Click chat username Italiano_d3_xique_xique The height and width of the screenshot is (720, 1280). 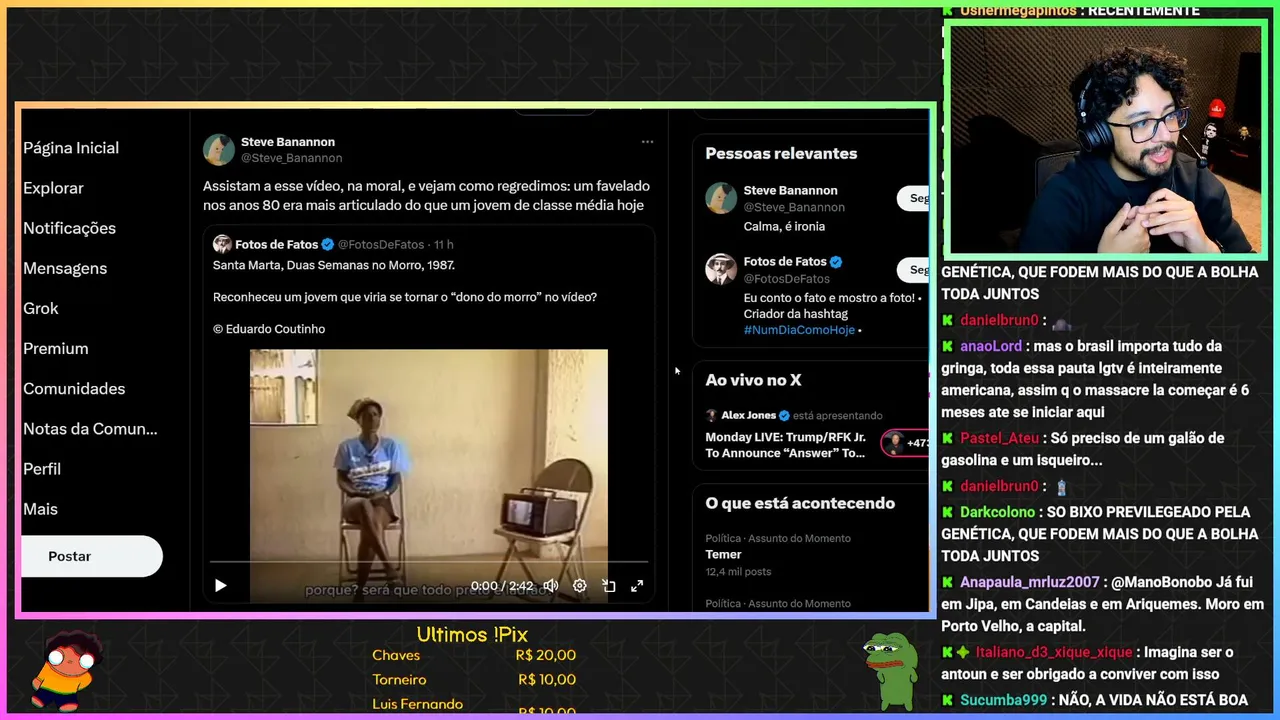point(1054,652)
